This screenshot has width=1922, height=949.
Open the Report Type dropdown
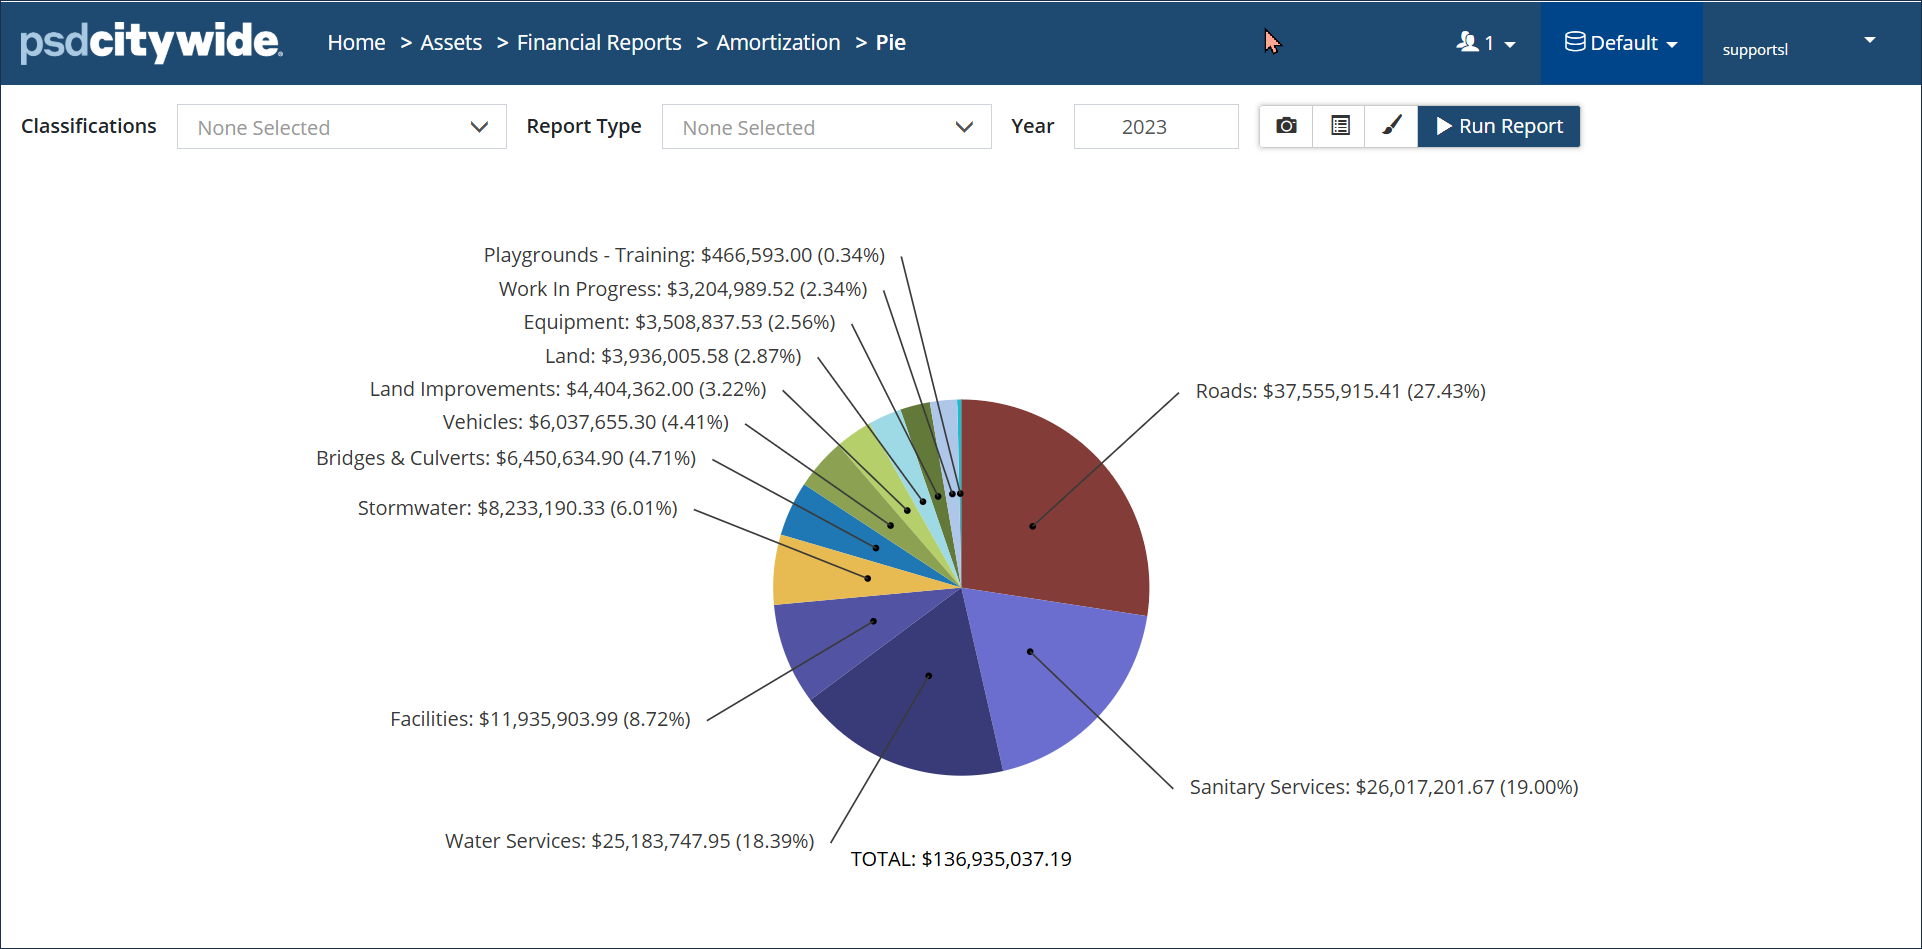(x=826, y=127)
